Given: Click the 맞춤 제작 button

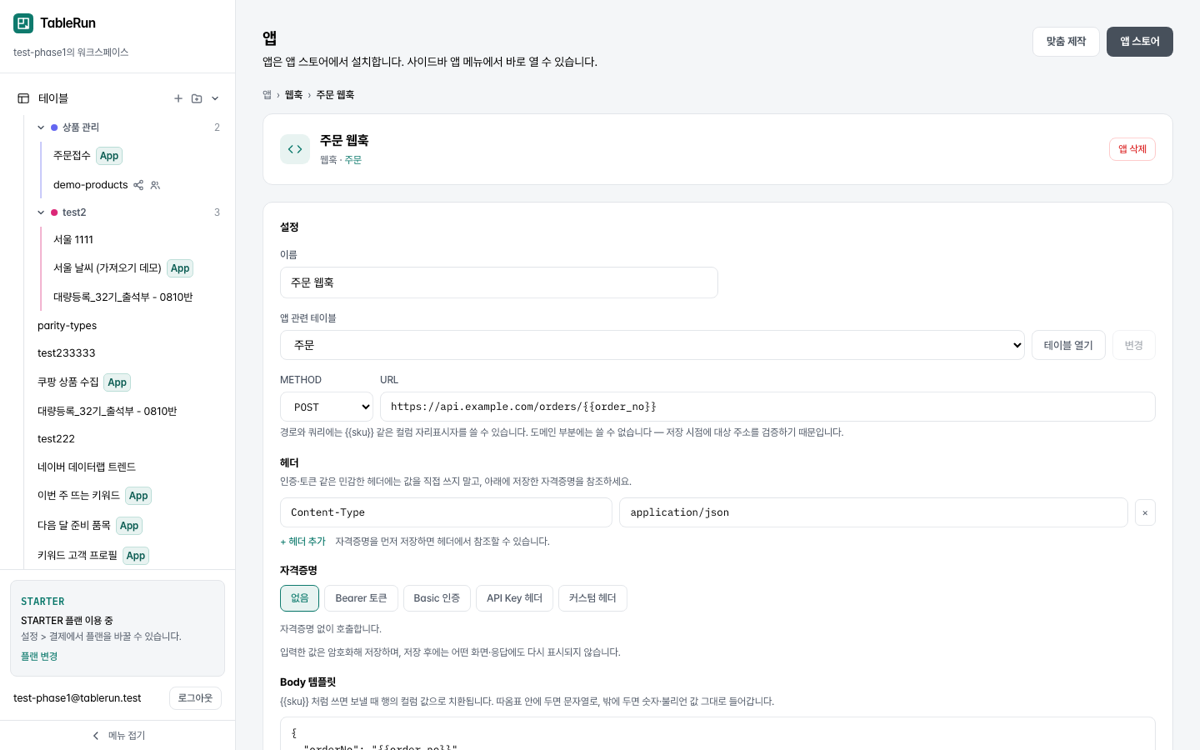Looking at the screenshot, I should pyautogui.click(x=1066, y=42).
